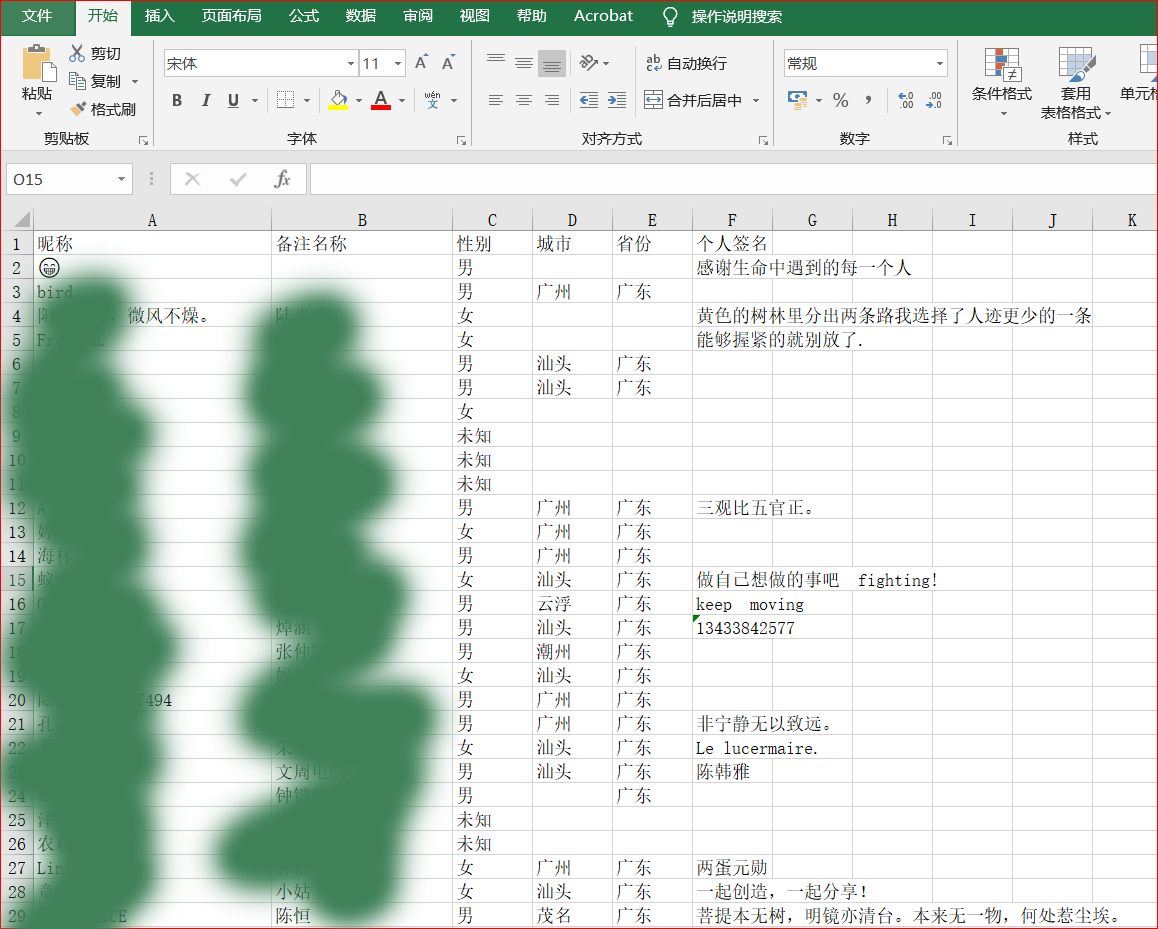Click the fill color paint bucket
Image resolution: width=1158 pixels, height=929 pixels.
[x=338, y=100]
